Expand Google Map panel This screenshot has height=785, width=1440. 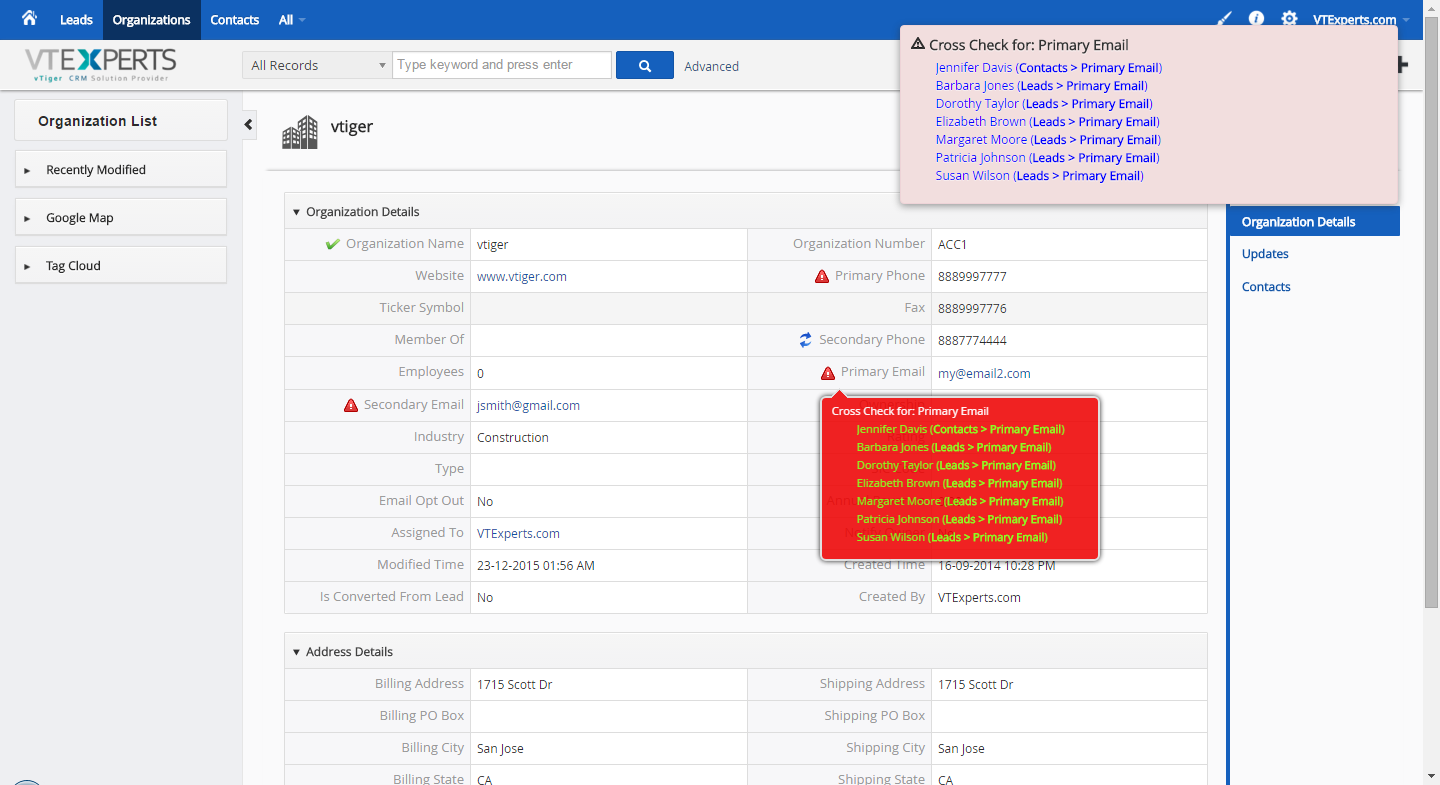click(x=121, y=217)
